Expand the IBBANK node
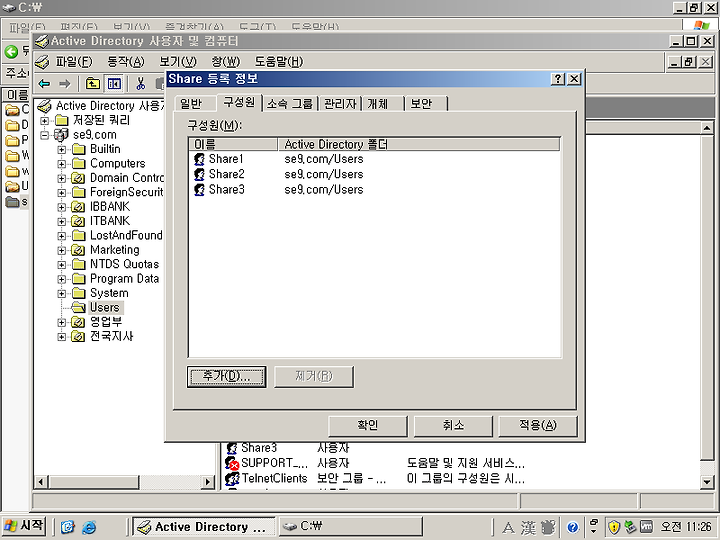This screenshot has height=540, width=720. (62, 207)
